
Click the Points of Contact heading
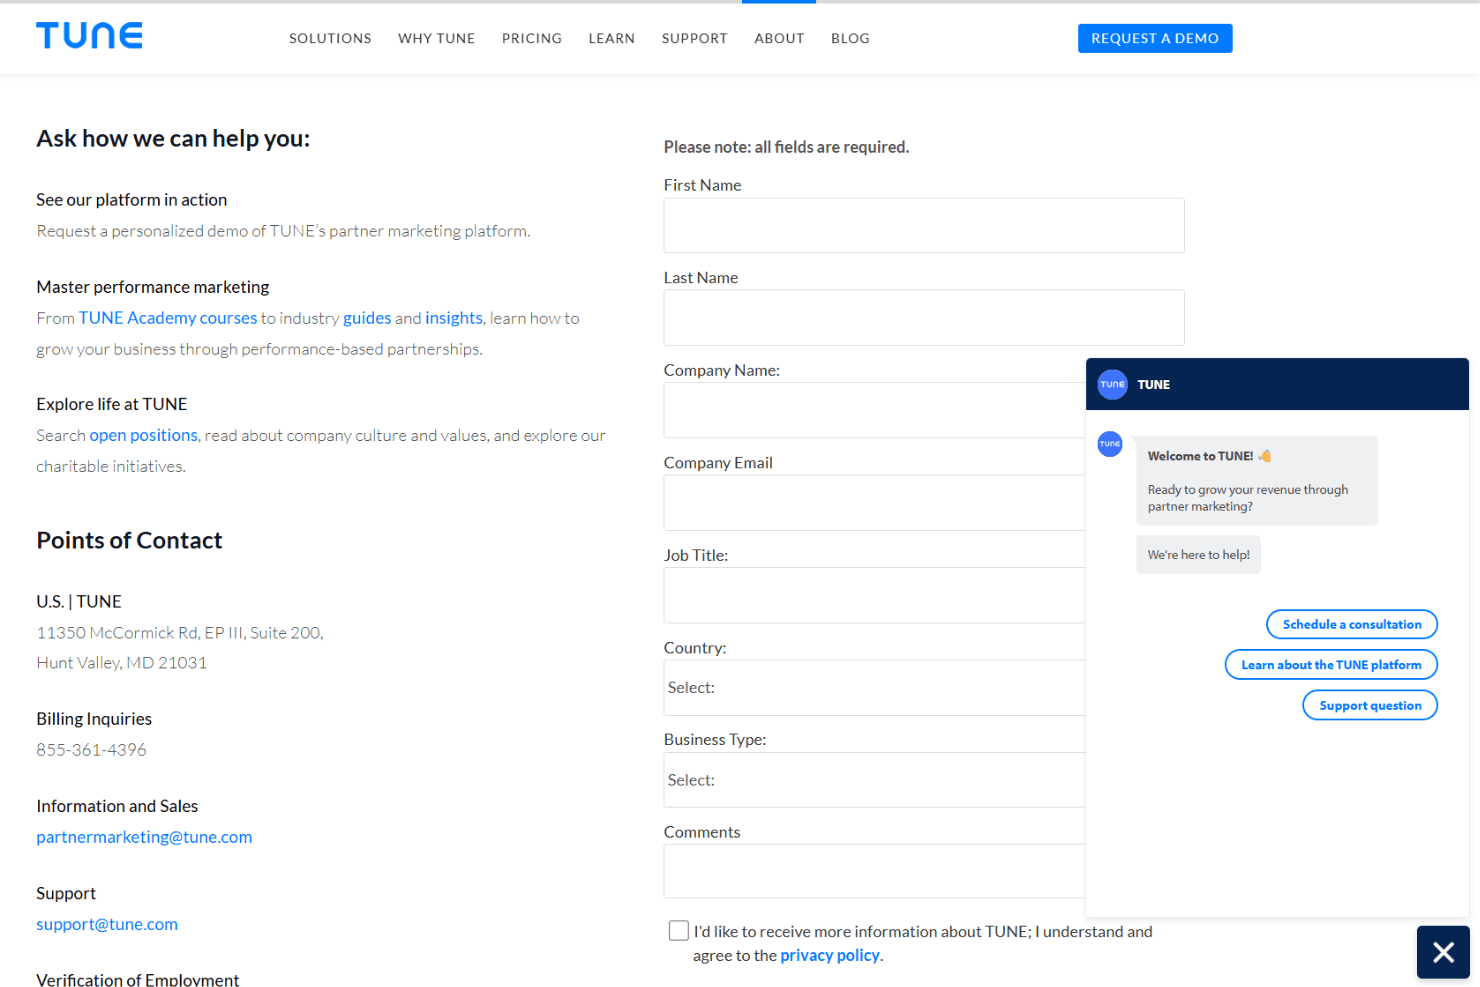point(129,540)
